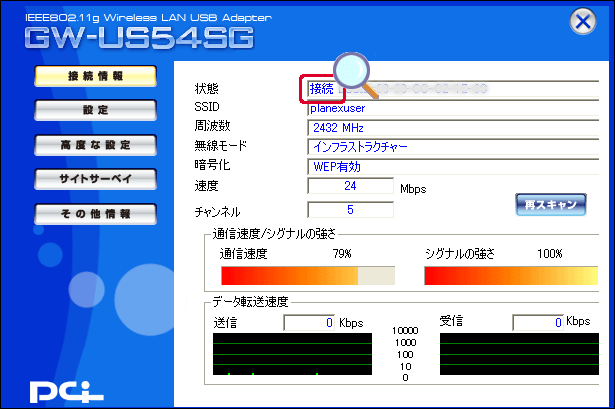
Task: Click the チャンネル label
Action: pyautogui.click(x=217, y=212)
